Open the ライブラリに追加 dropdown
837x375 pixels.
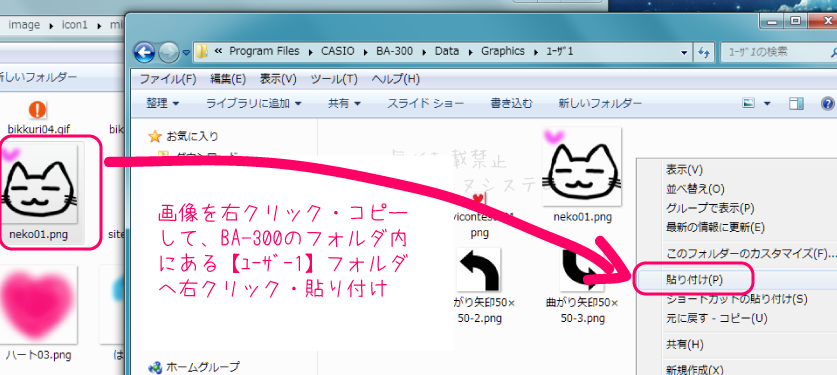[254, 103]
